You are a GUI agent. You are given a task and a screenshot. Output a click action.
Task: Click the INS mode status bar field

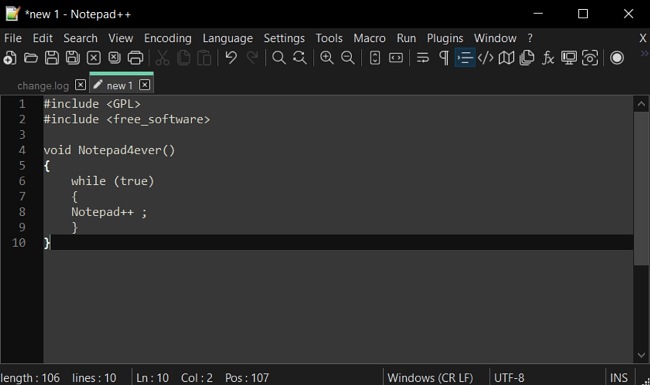tap(618, 378)
